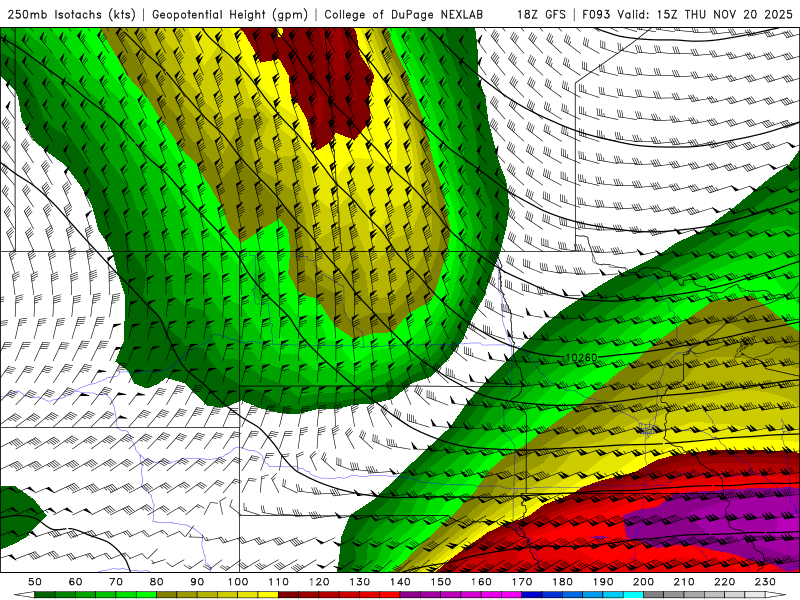Click the 130 knot legend label
Image resolution: width=800 pixels, height=600 pixels.
pos(360,582)
